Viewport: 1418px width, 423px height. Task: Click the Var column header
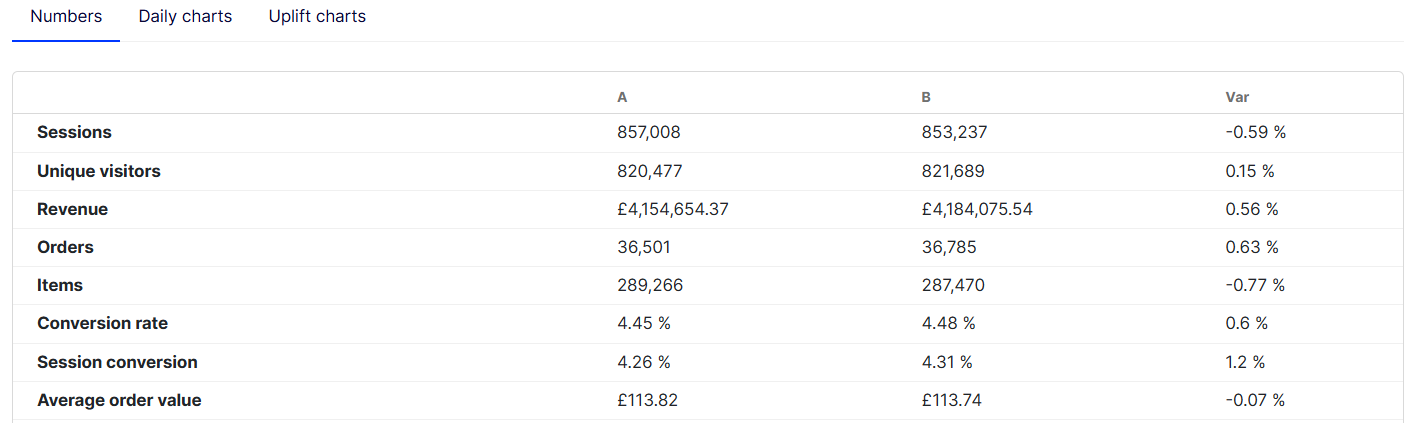1237,97
